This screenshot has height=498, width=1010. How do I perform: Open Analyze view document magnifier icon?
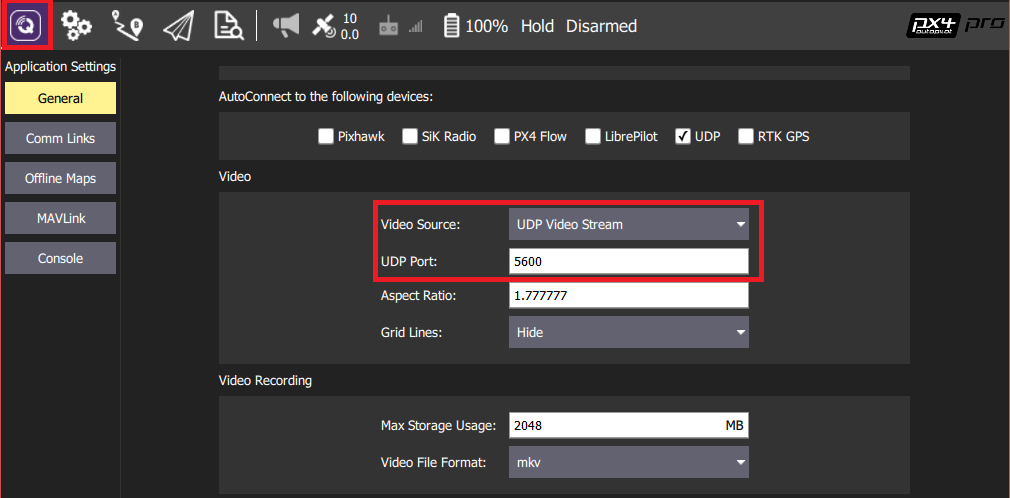point(229,26)
